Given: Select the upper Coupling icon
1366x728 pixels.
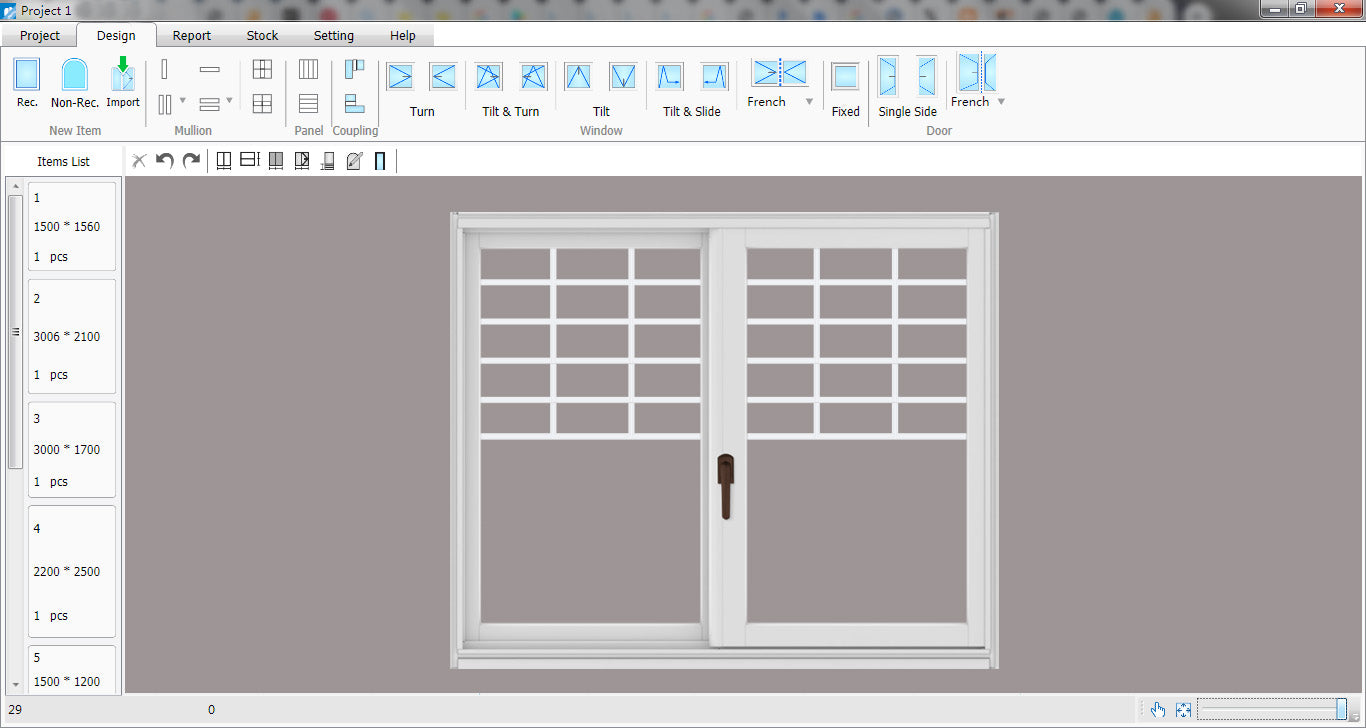Looking at the screenshot, I should tap(355, 69).
